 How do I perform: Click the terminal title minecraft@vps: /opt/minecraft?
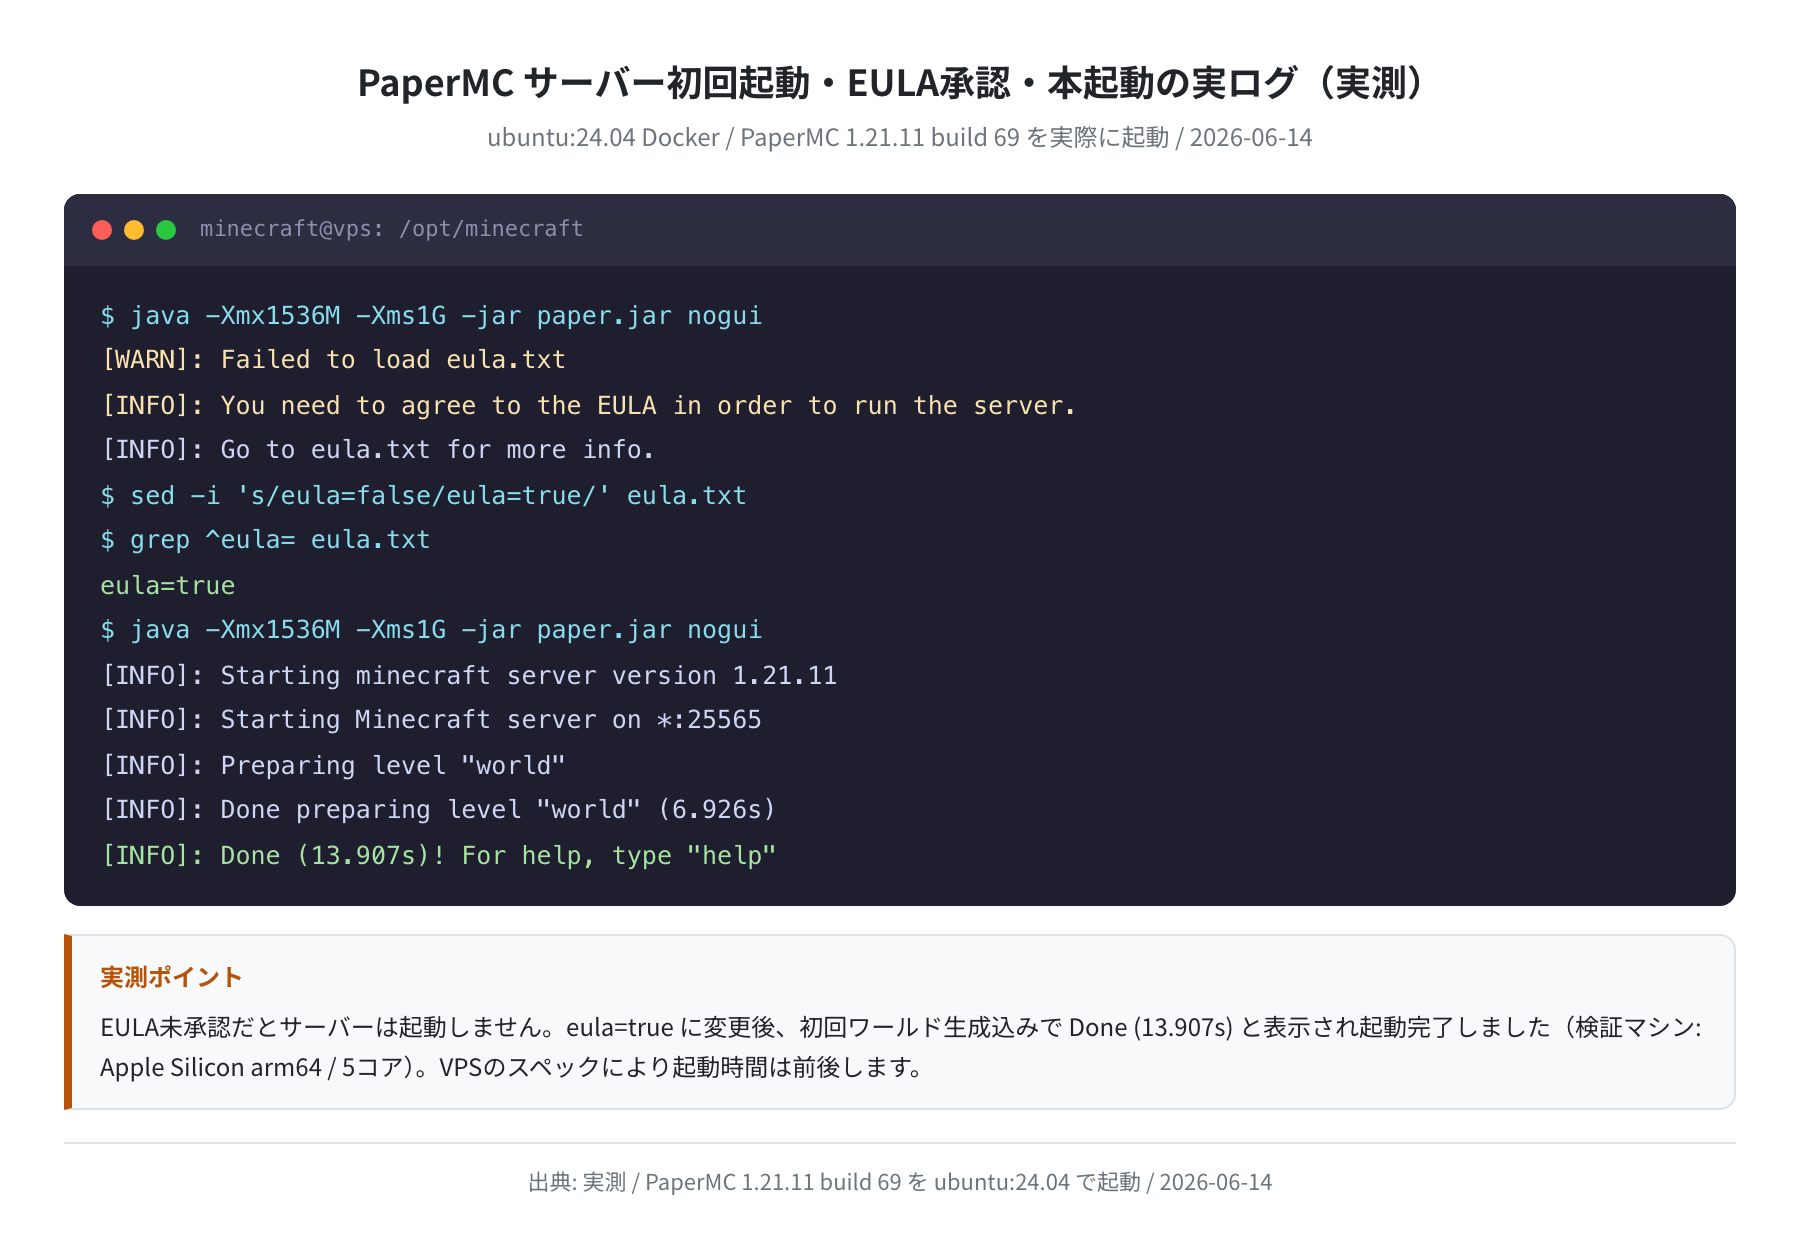(391, 229)
